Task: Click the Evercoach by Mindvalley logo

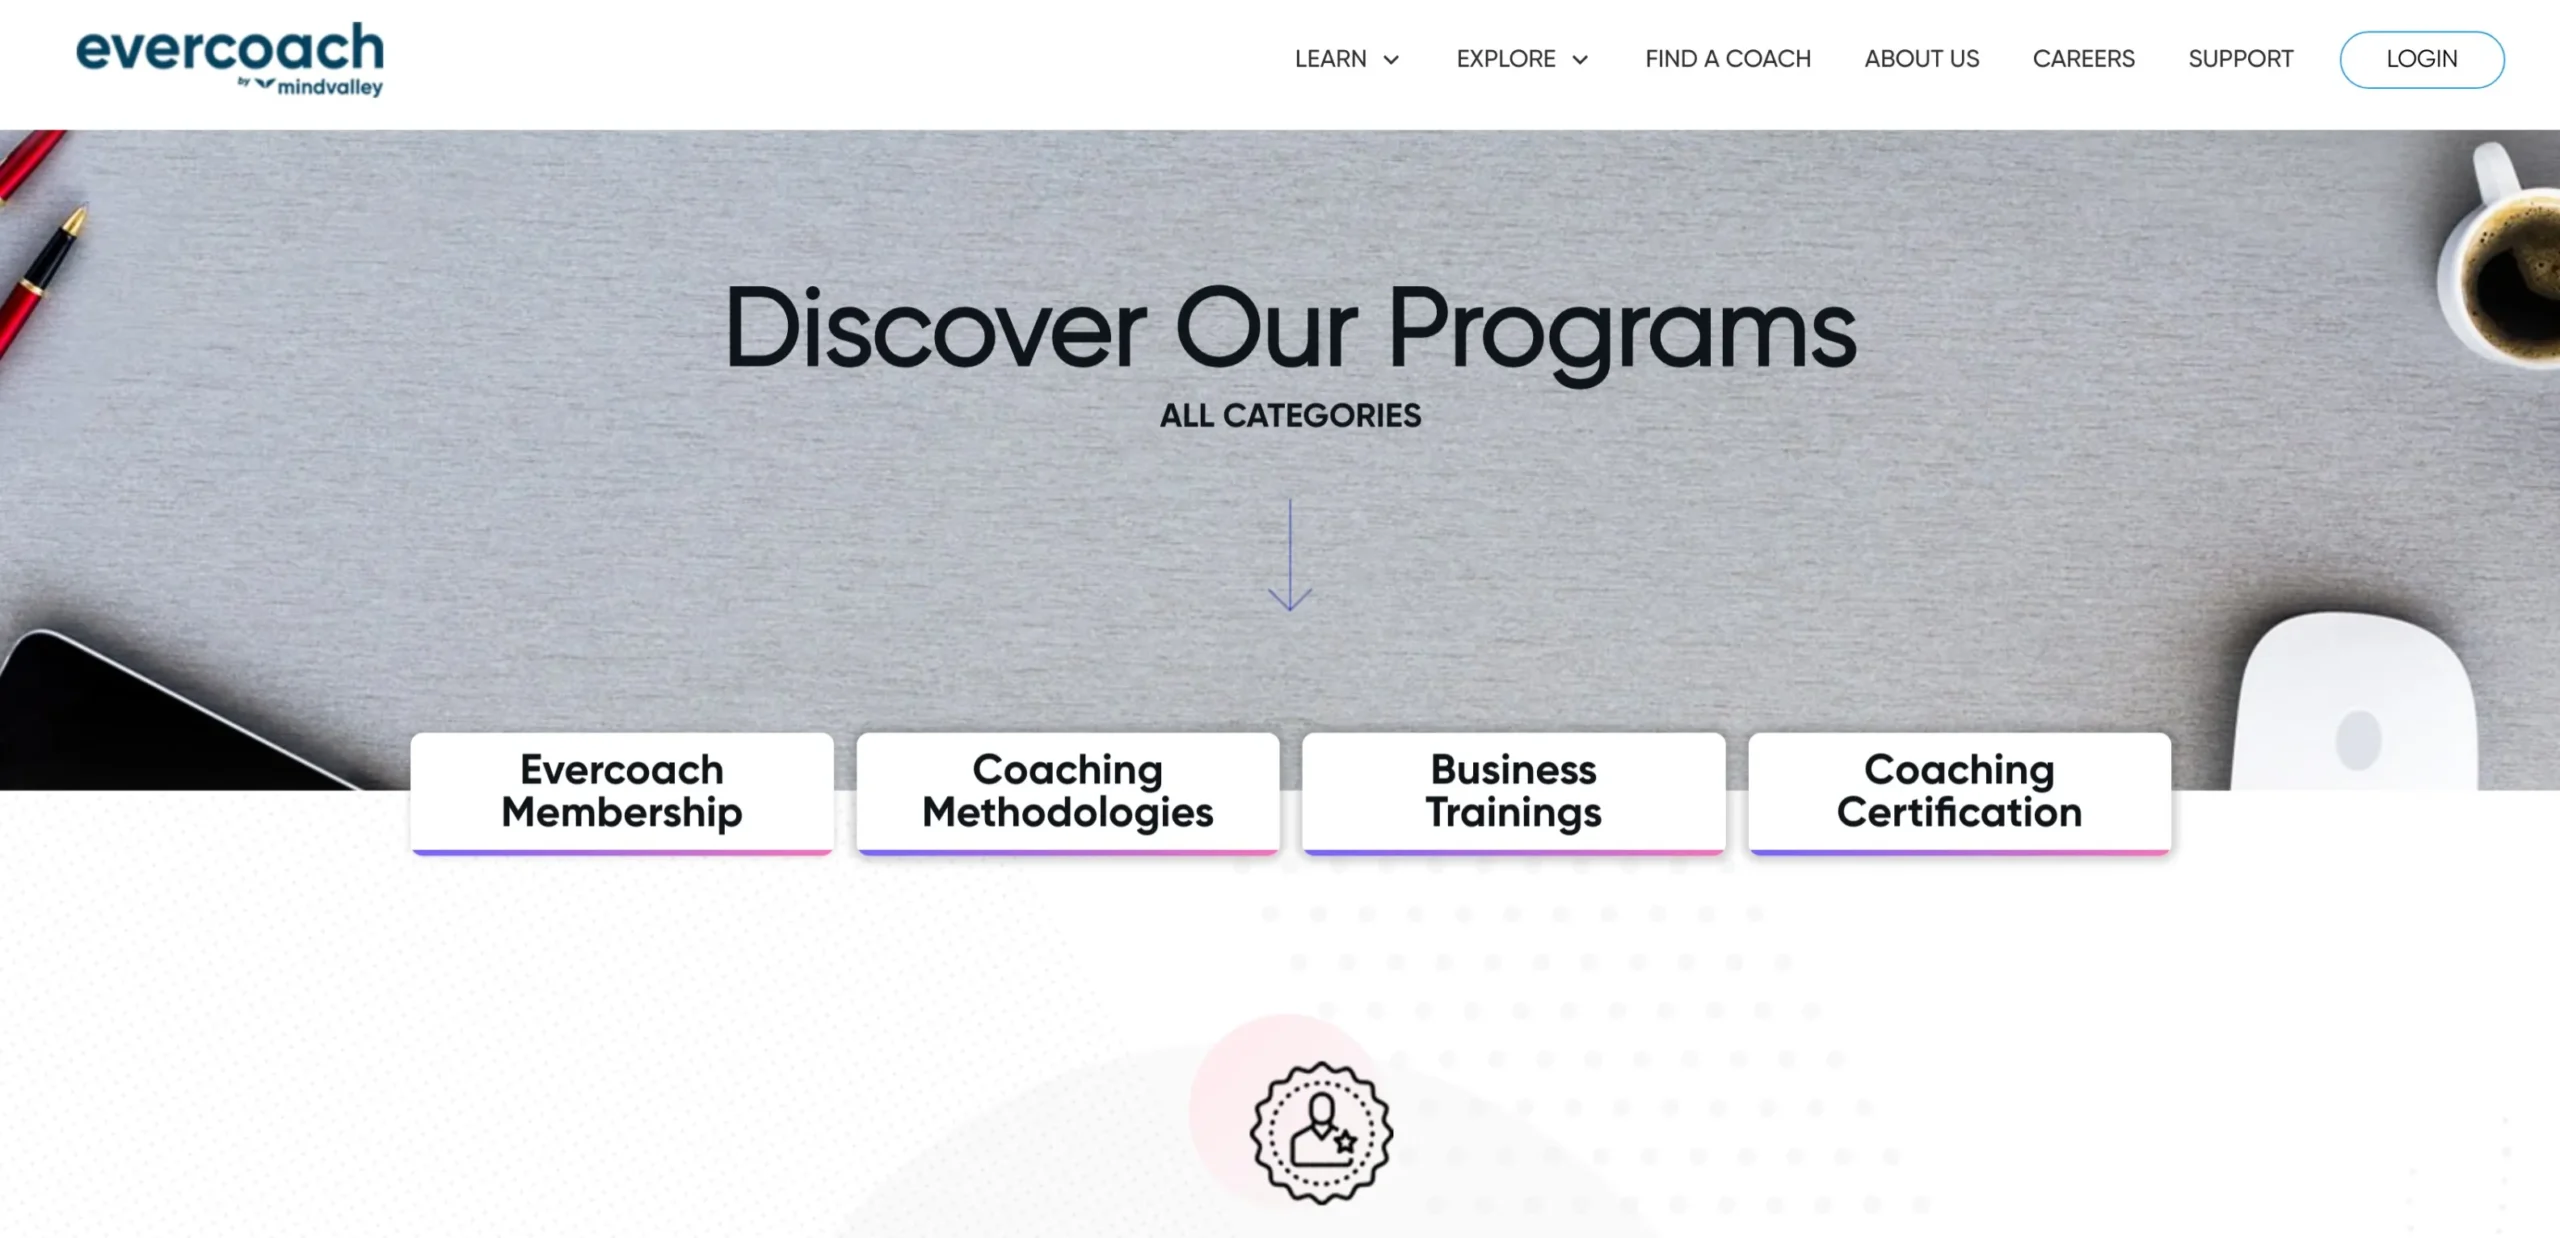Action: click(229, 57)
